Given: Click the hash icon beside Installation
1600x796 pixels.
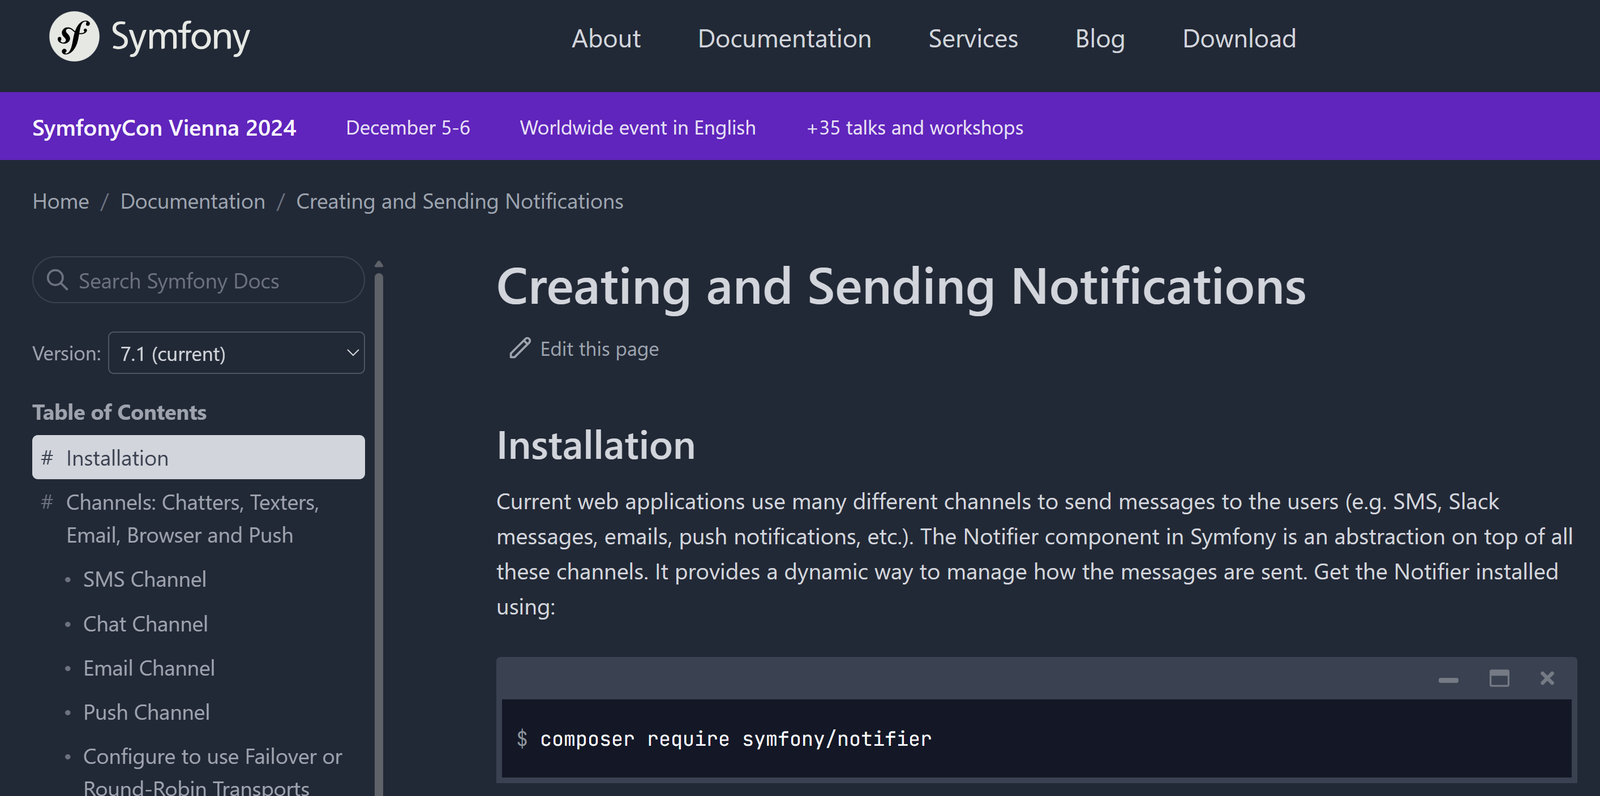Looking at the screenshot, I should [x=47, y=458].
